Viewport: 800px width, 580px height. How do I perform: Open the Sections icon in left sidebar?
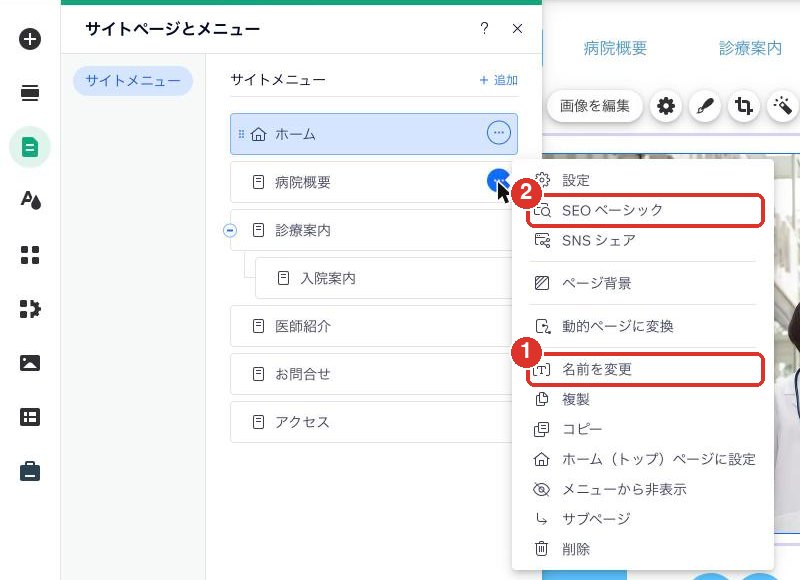pyautogui.click(x=30, y=93)
